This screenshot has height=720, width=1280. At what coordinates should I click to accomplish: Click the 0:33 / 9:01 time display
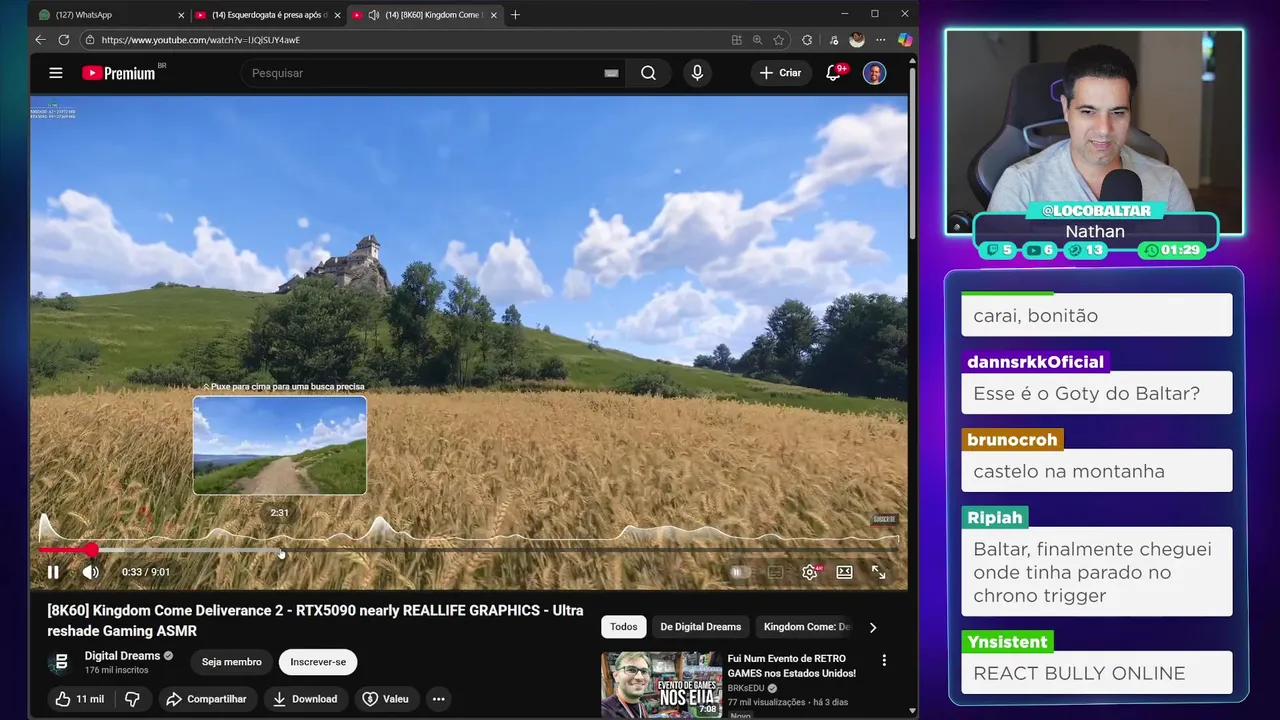point(146,572)
